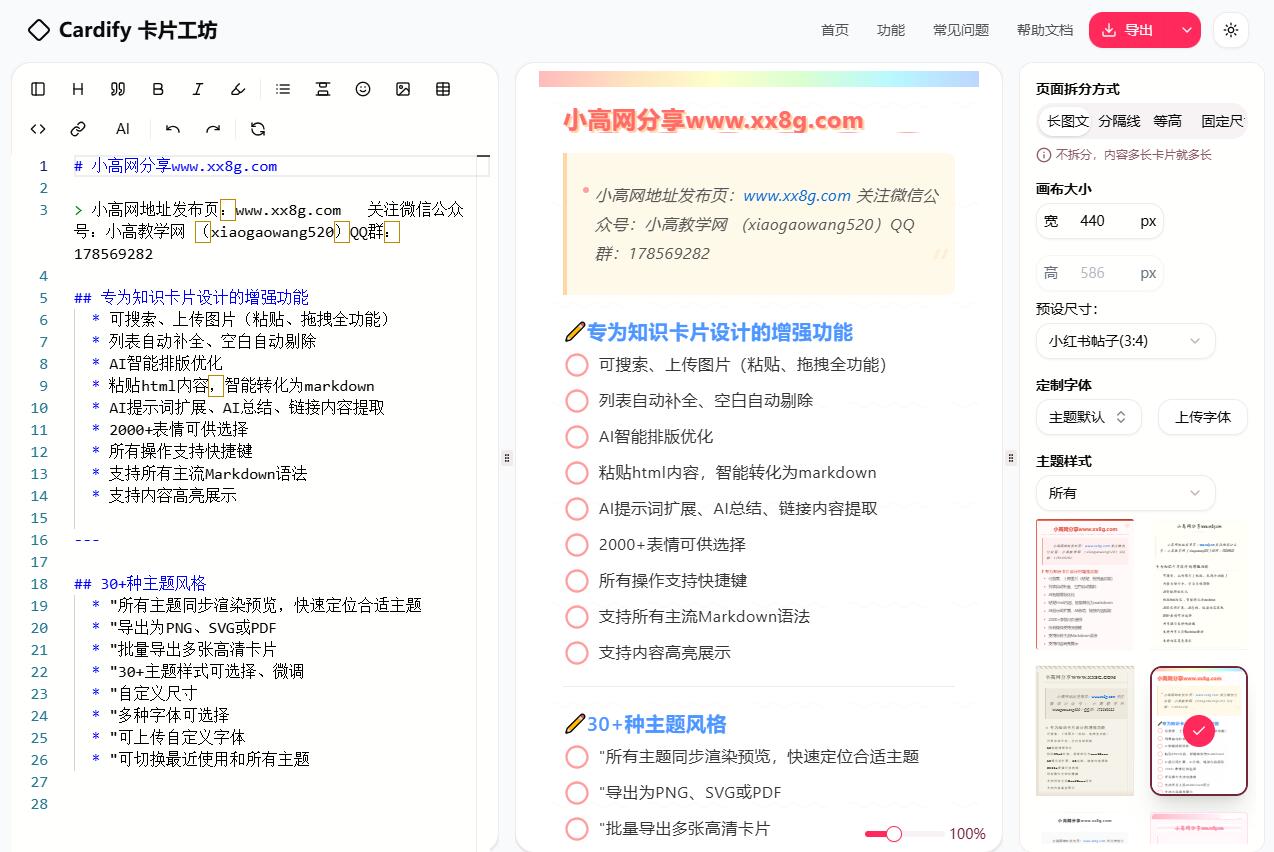Click editor heading ## 30+种主题风格
The height and width of the screenshot is (852, 1274).
click(140, 584)
